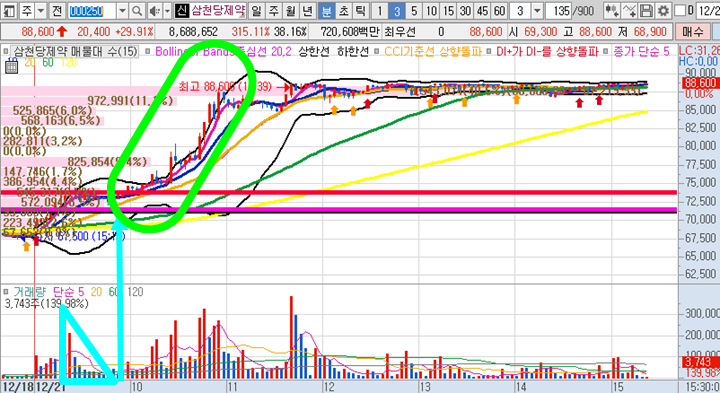The height and width of the screenshot is (393, 720).
Task: Click the 525,865(6.0%) volume profile bar label
Action: coord(52,111)
